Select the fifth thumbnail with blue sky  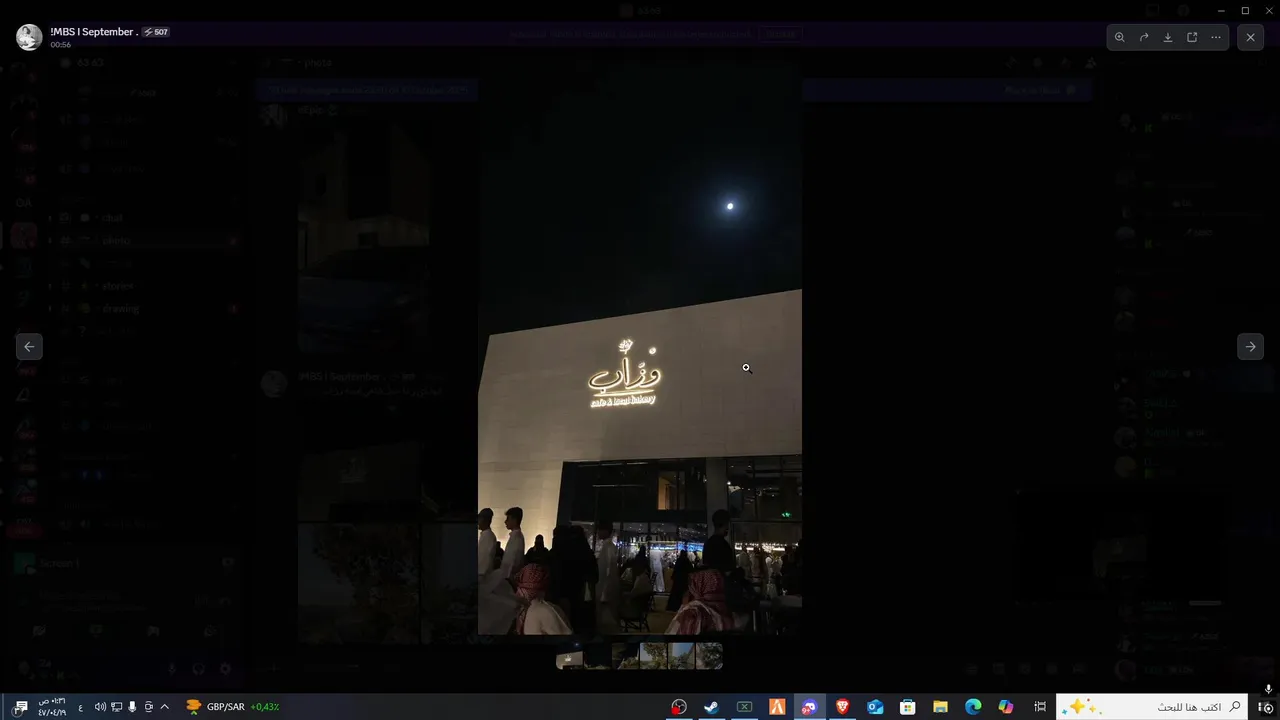[x=681, y=655]
